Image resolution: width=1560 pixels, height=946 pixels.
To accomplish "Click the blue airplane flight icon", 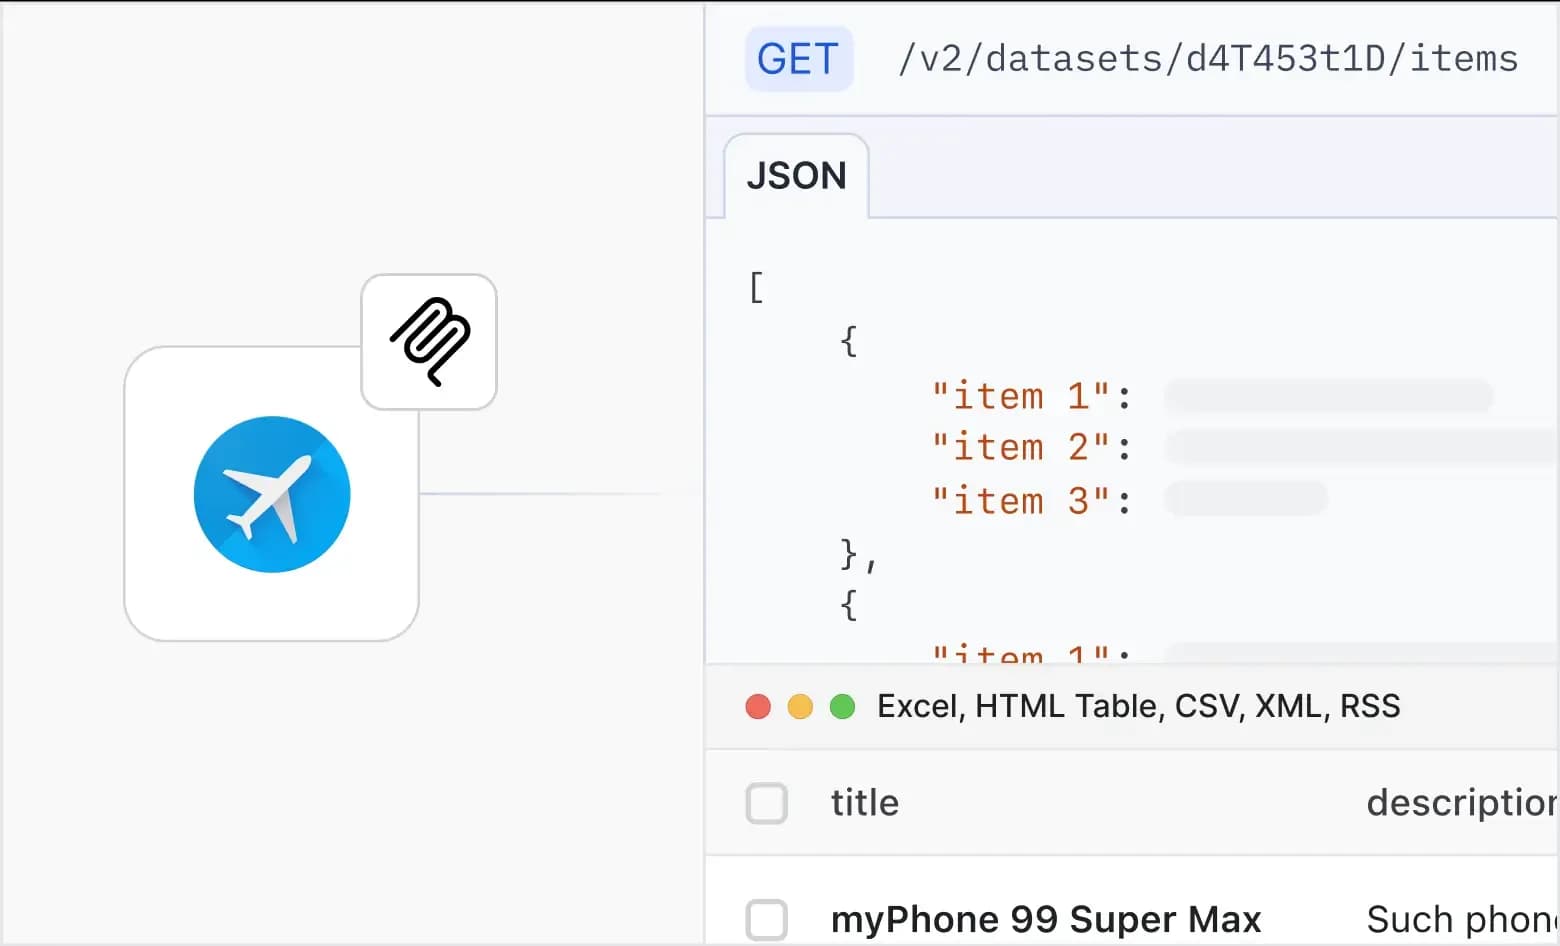I will (272, 494).
